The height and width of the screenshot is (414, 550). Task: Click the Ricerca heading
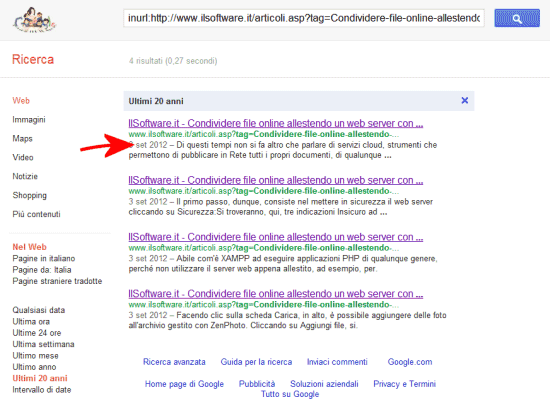[x=33, y=59]
